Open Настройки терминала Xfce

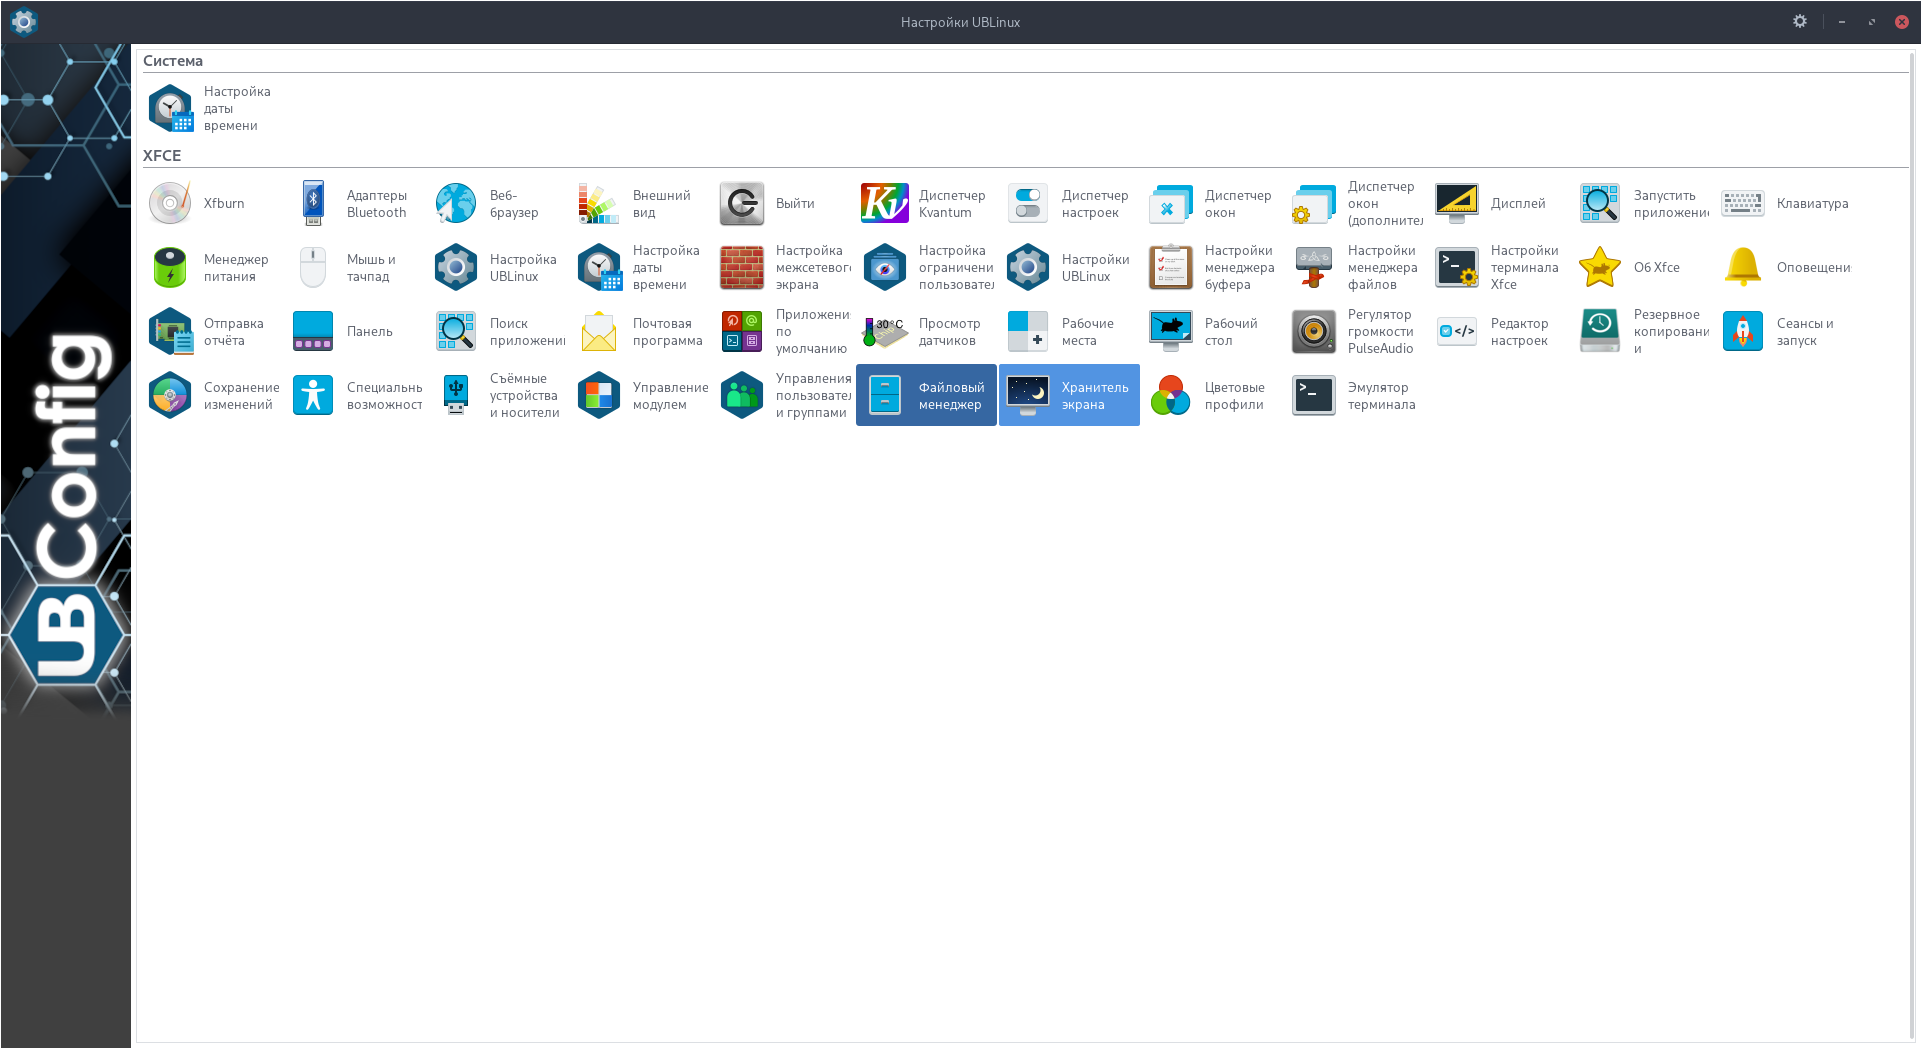(1499, 268)
